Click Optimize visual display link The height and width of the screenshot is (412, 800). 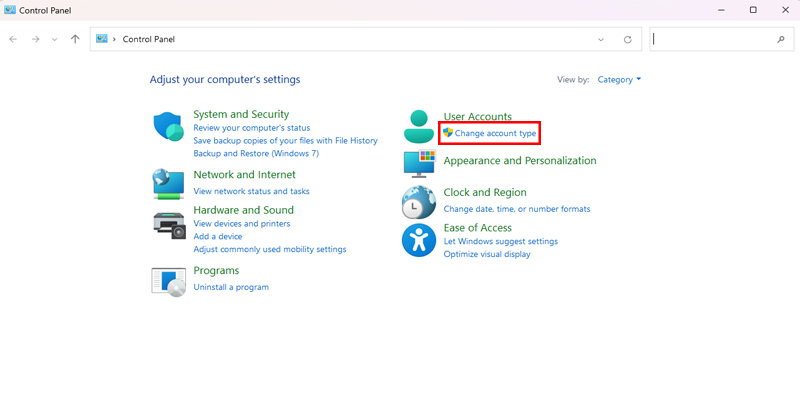click(x=487, y=254)
